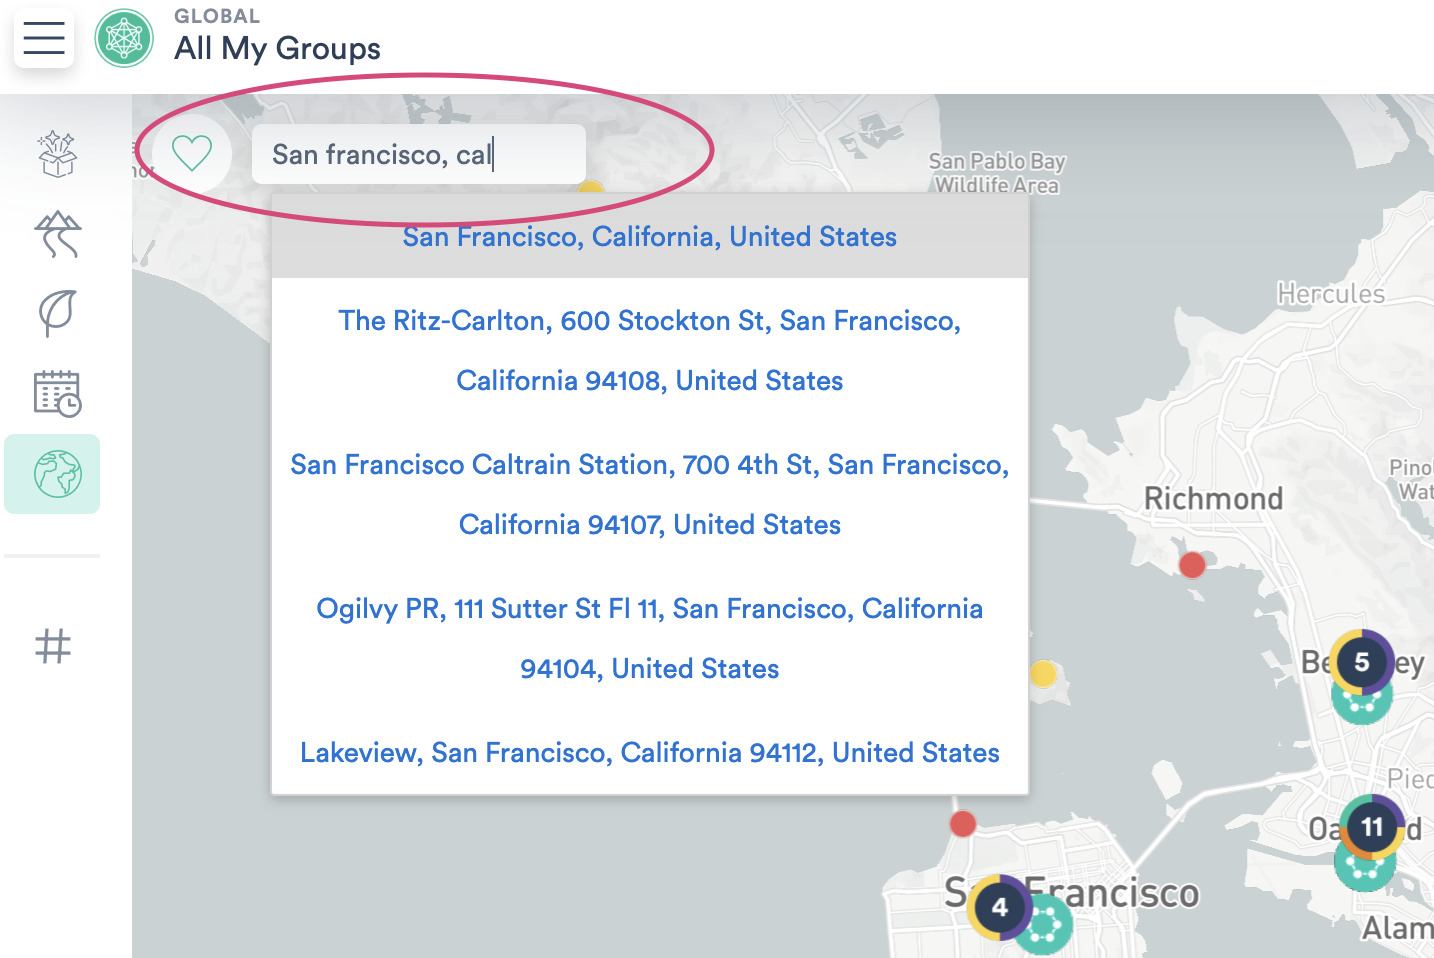This screenshot has width=1434, height=958.
Task: Open the hashtag channels icon
Action: tap(53, 646)
